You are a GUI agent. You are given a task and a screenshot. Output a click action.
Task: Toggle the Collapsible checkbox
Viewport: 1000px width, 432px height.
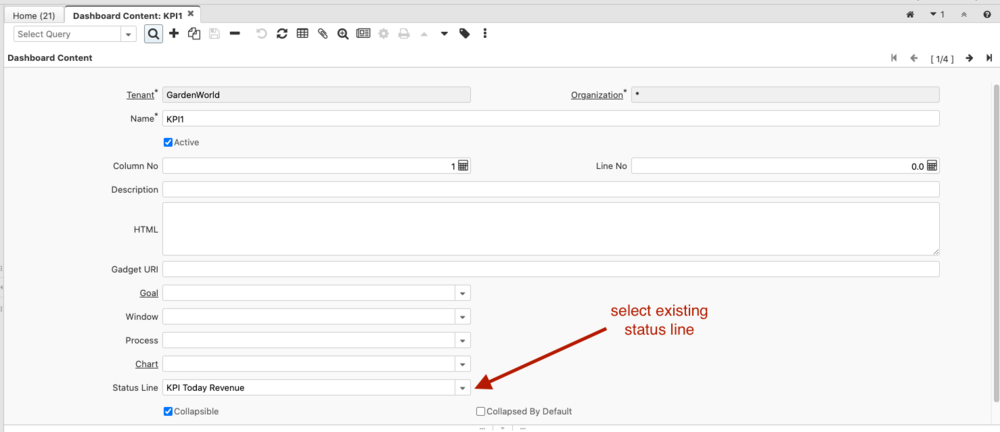pyautogui.click(x=168, y=411)
